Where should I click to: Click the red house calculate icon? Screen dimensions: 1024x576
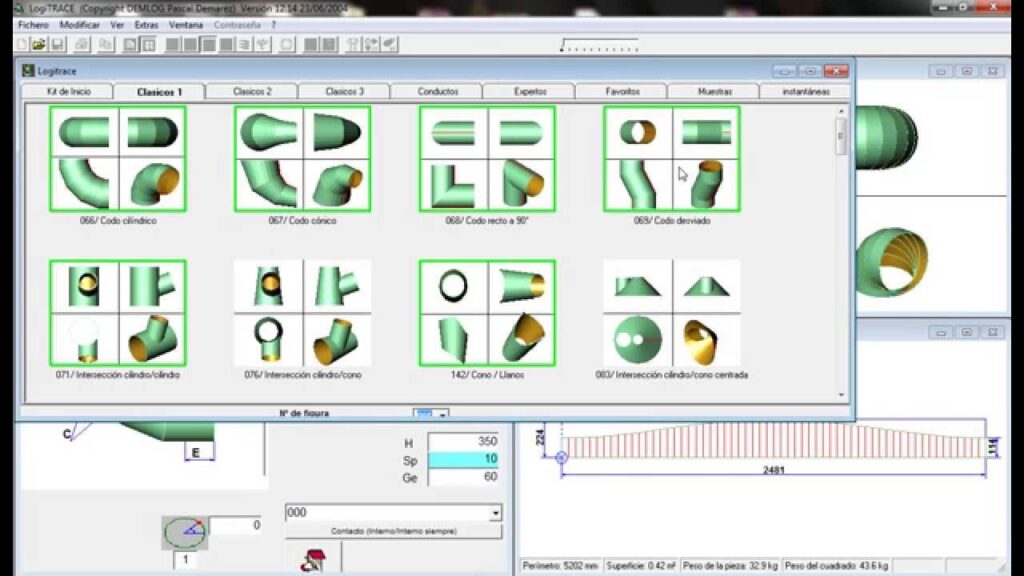pos(313,560)
